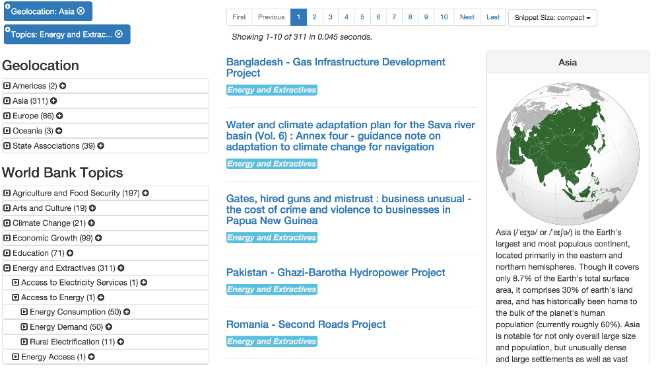Click Energy and Extractives tag under Pakistan result
Image resolution: width=660 pixels, height=378 pixels.
pyautogui.click(x=271, y=289)
